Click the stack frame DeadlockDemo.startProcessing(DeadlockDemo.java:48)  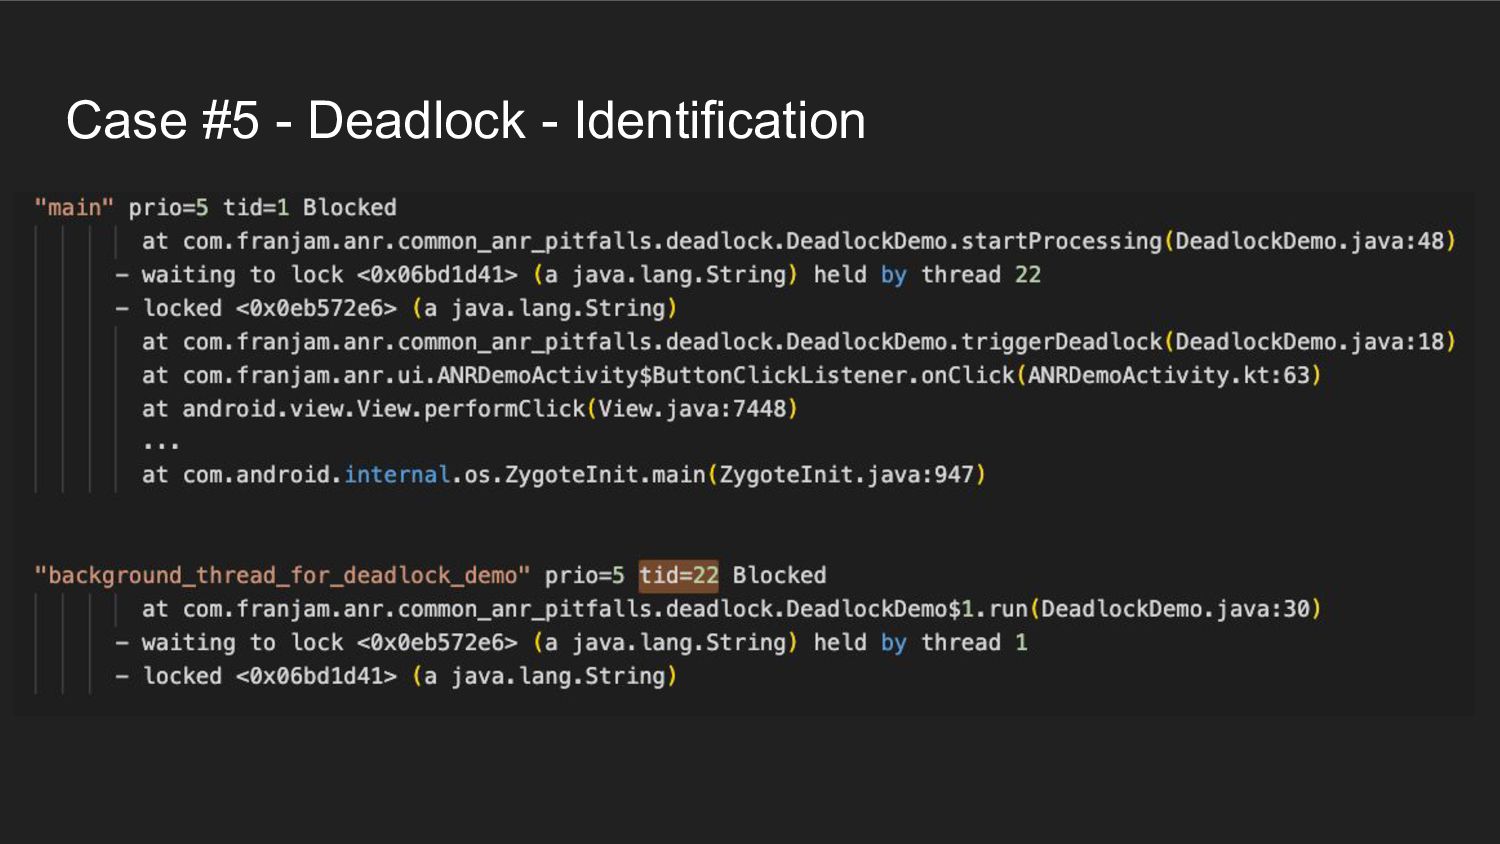coord(798,241)
